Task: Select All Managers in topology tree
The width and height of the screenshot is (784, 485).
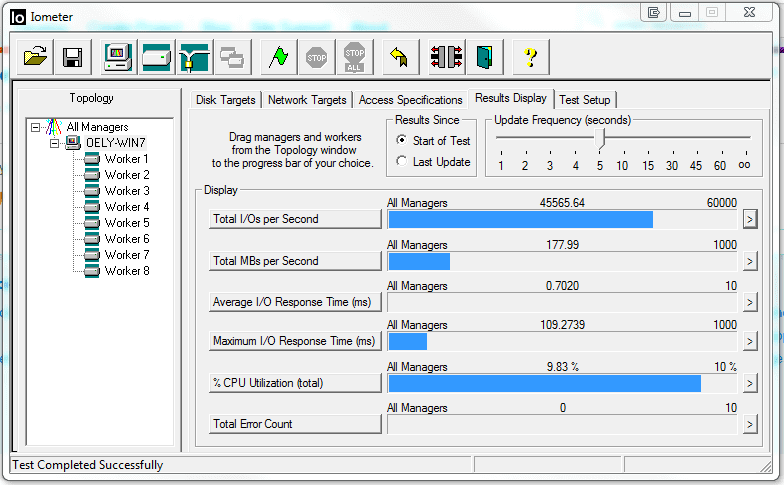Action: tap(98, 127)
